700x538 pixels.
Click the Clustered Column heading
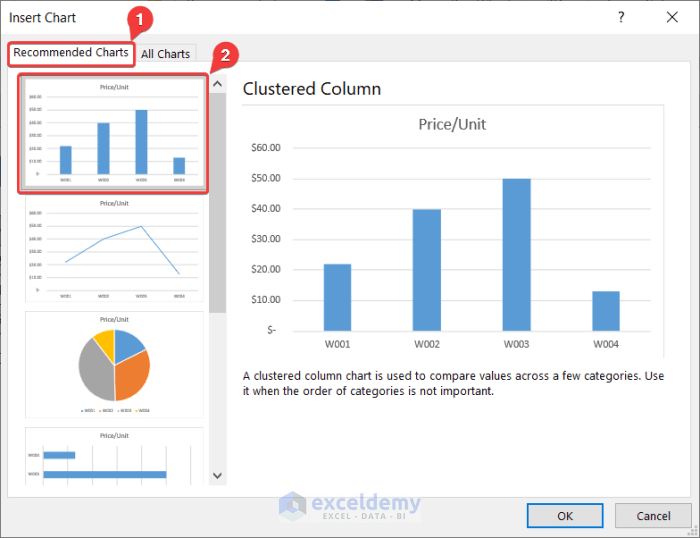pos(312,89)
